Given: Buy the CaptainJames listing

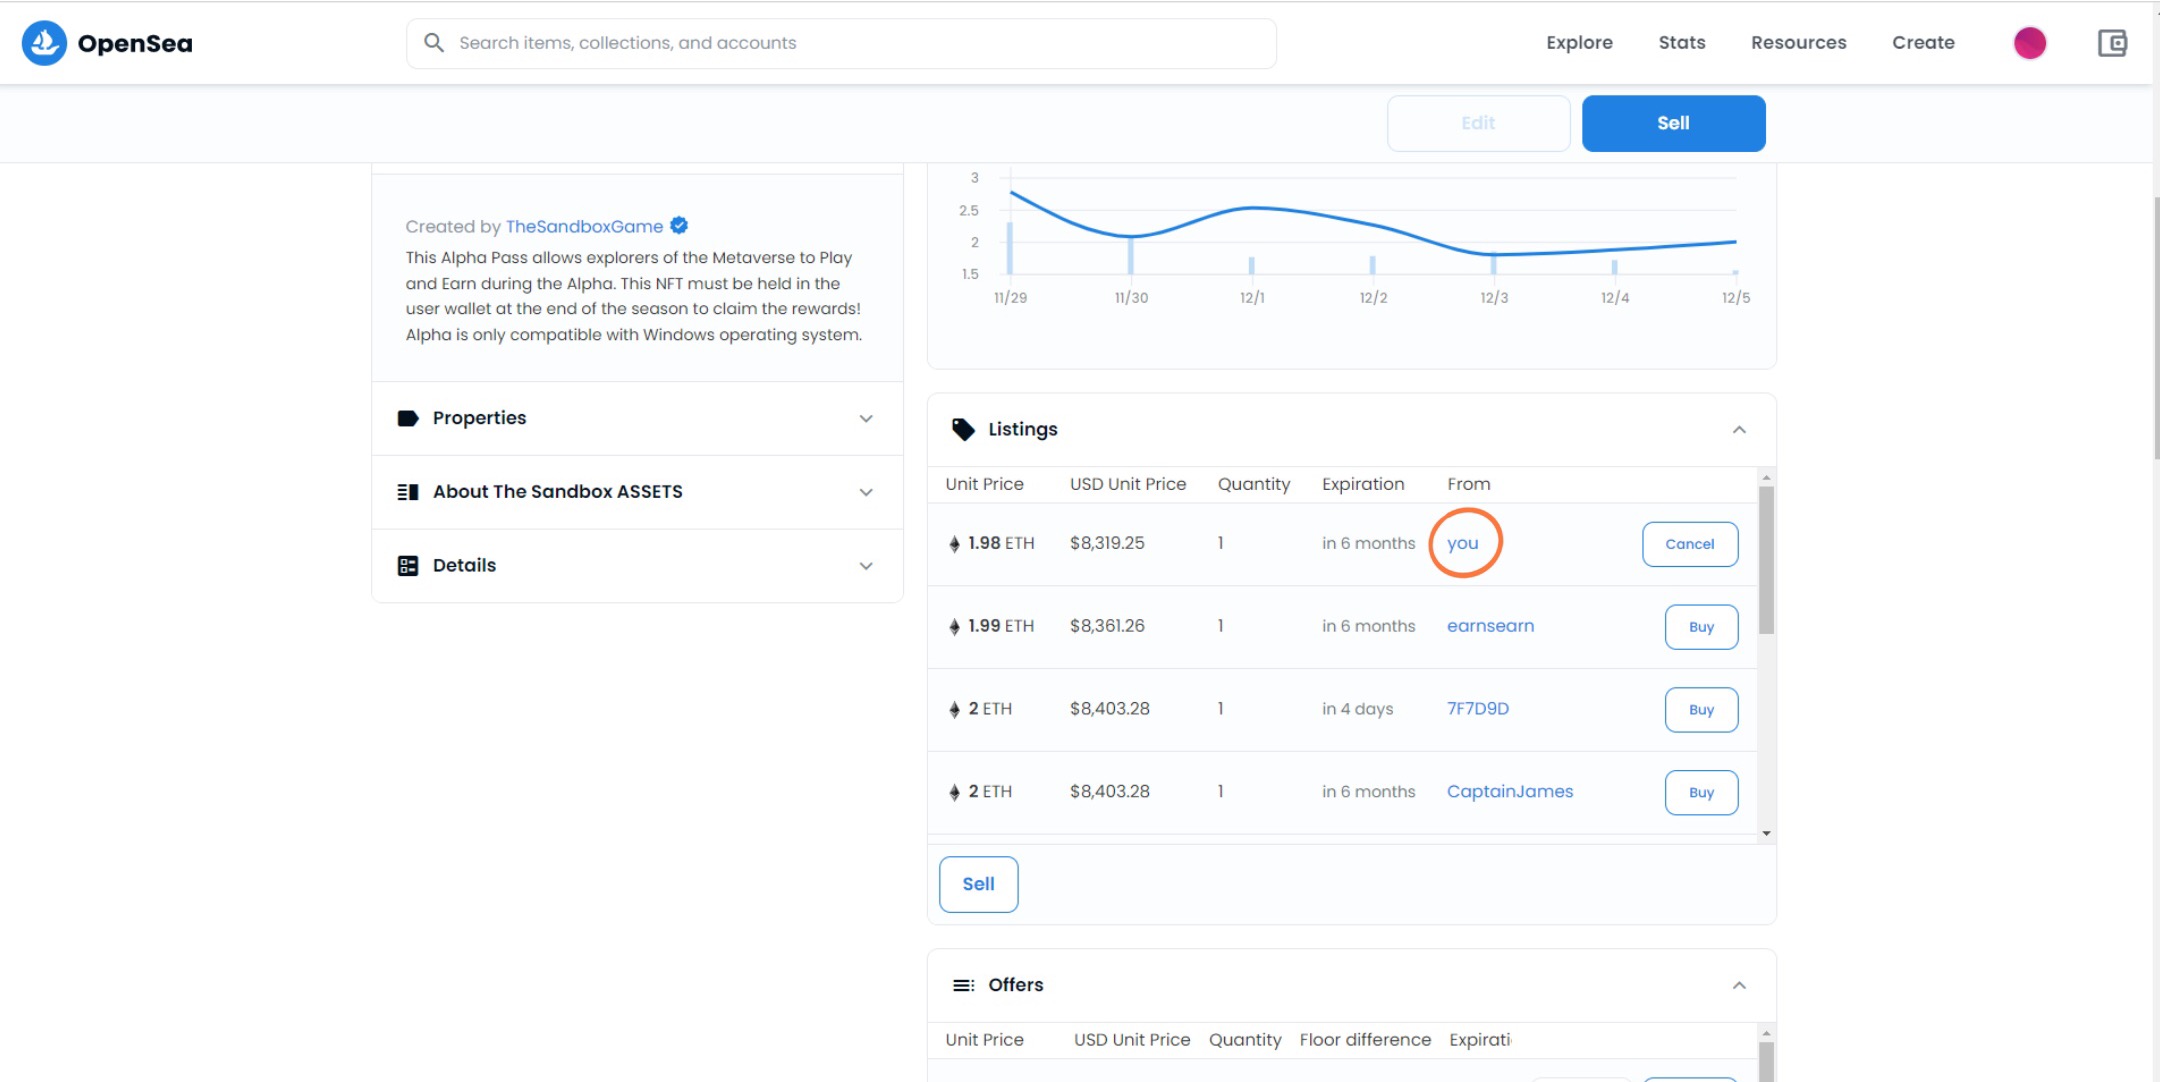Looking at the screenshot, I should pyautogui.click(x=1701, y=793).
